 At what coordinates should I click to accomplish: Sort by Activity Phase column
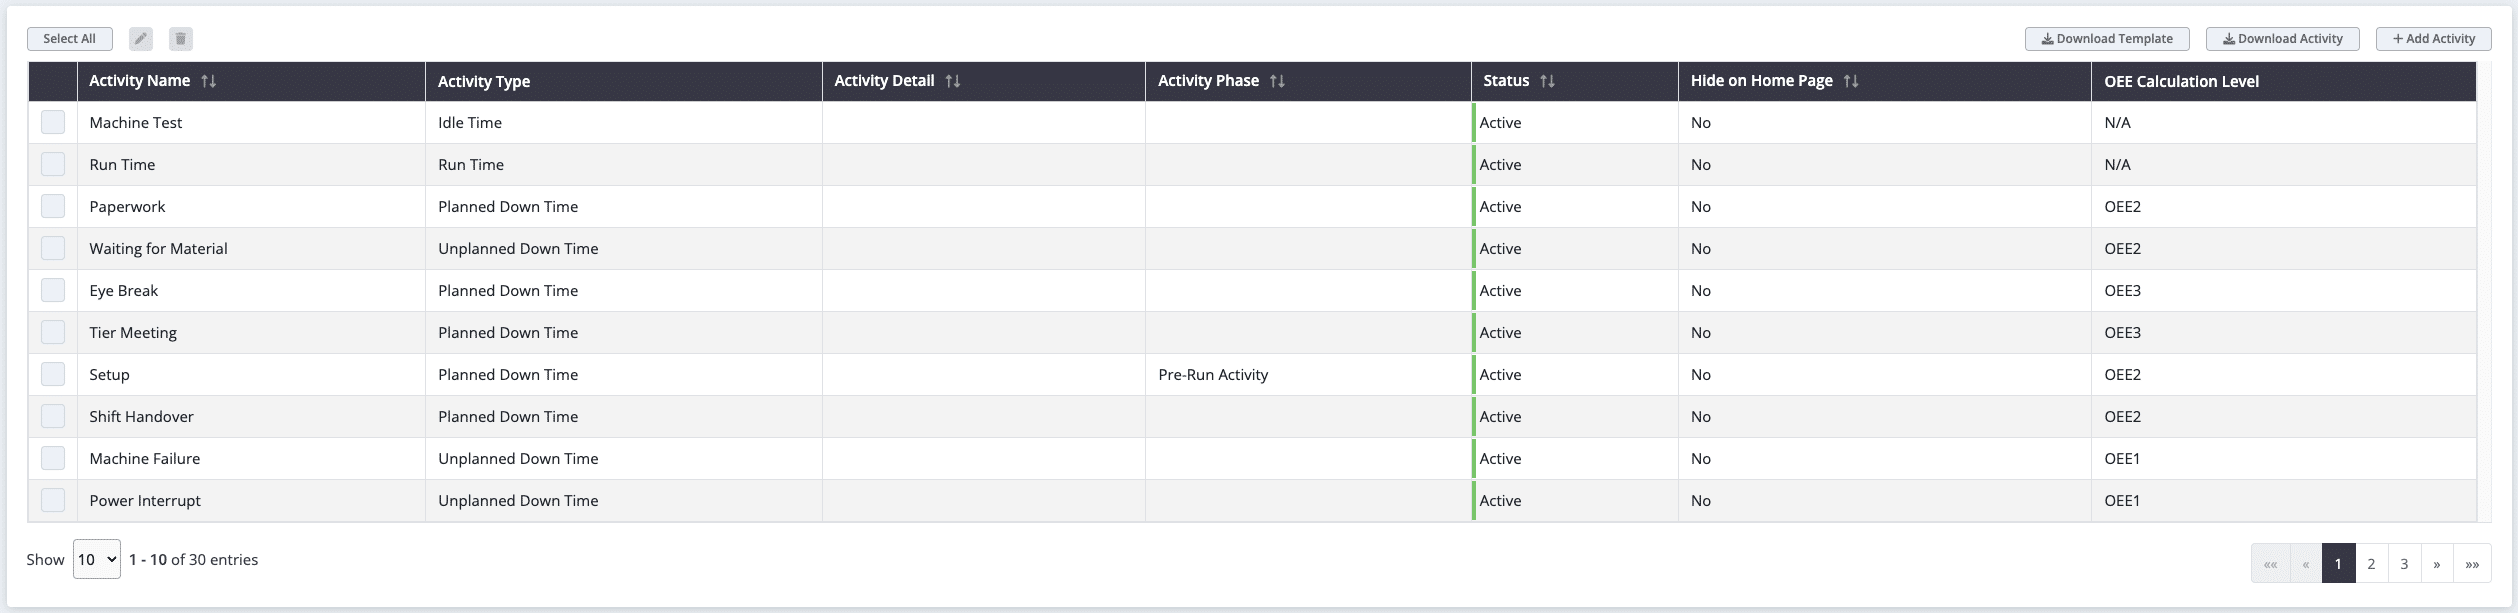point(1278,81)
